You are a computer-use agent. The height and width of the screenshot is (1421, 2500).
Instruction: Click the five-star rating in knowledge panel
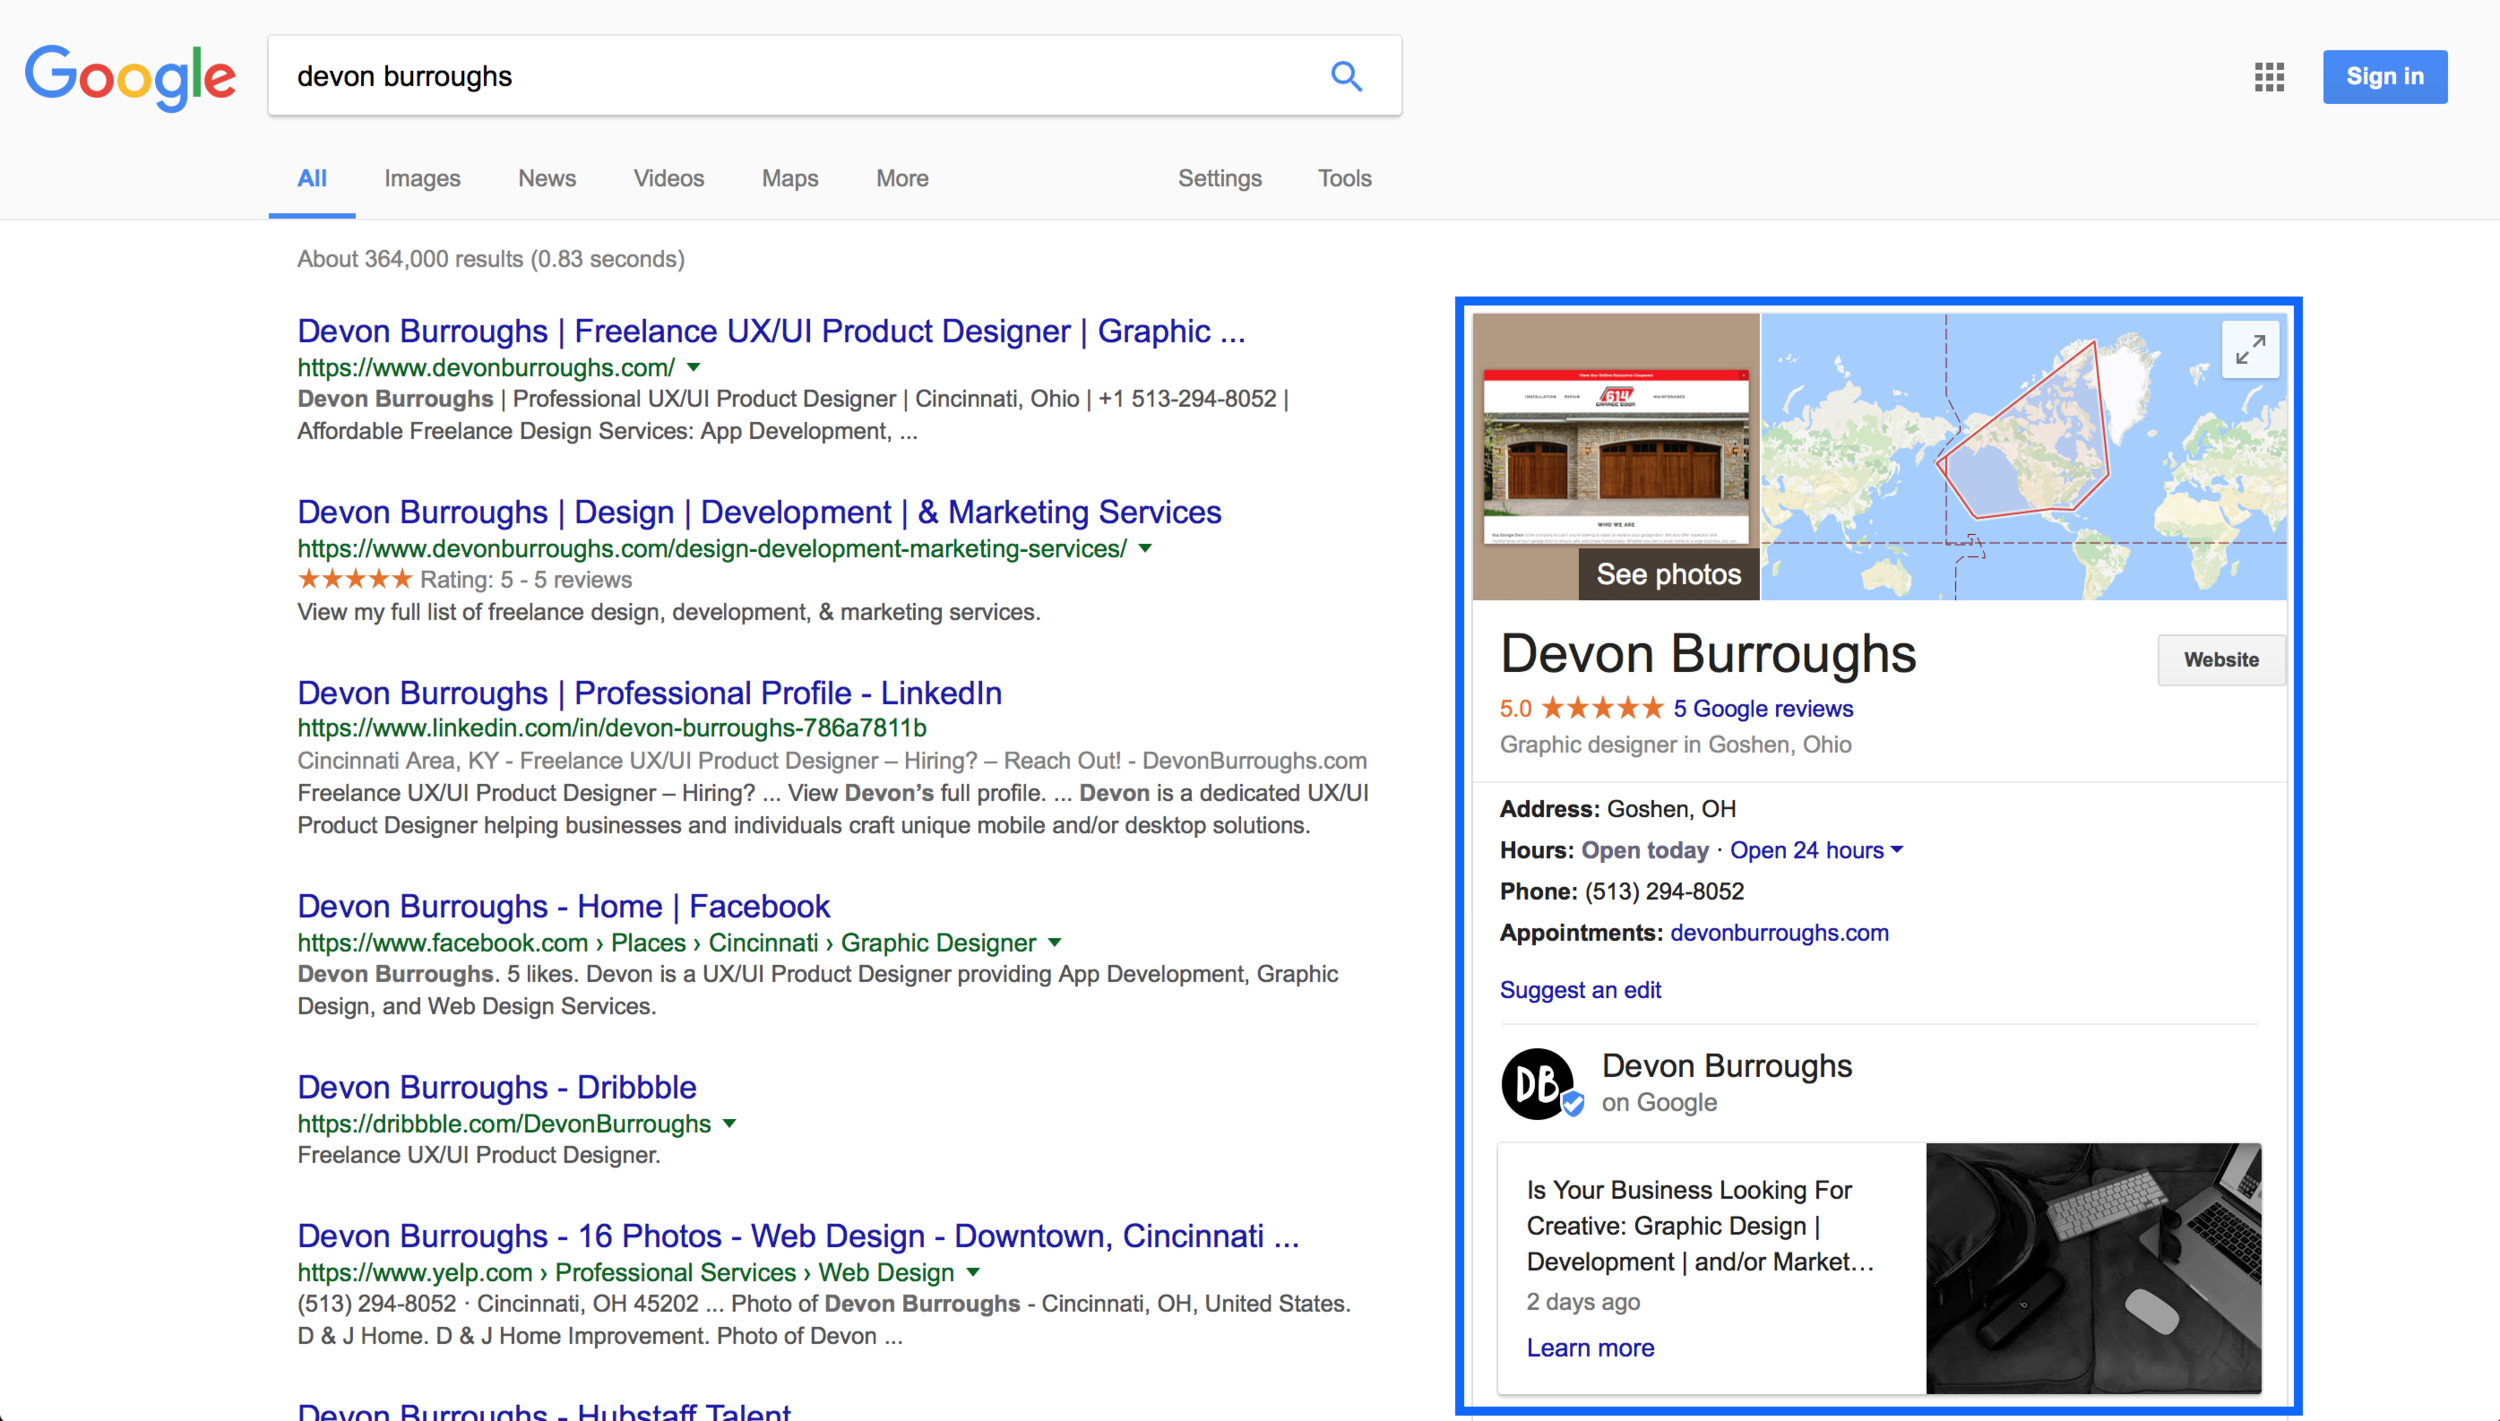click(x=1602, y=709)
